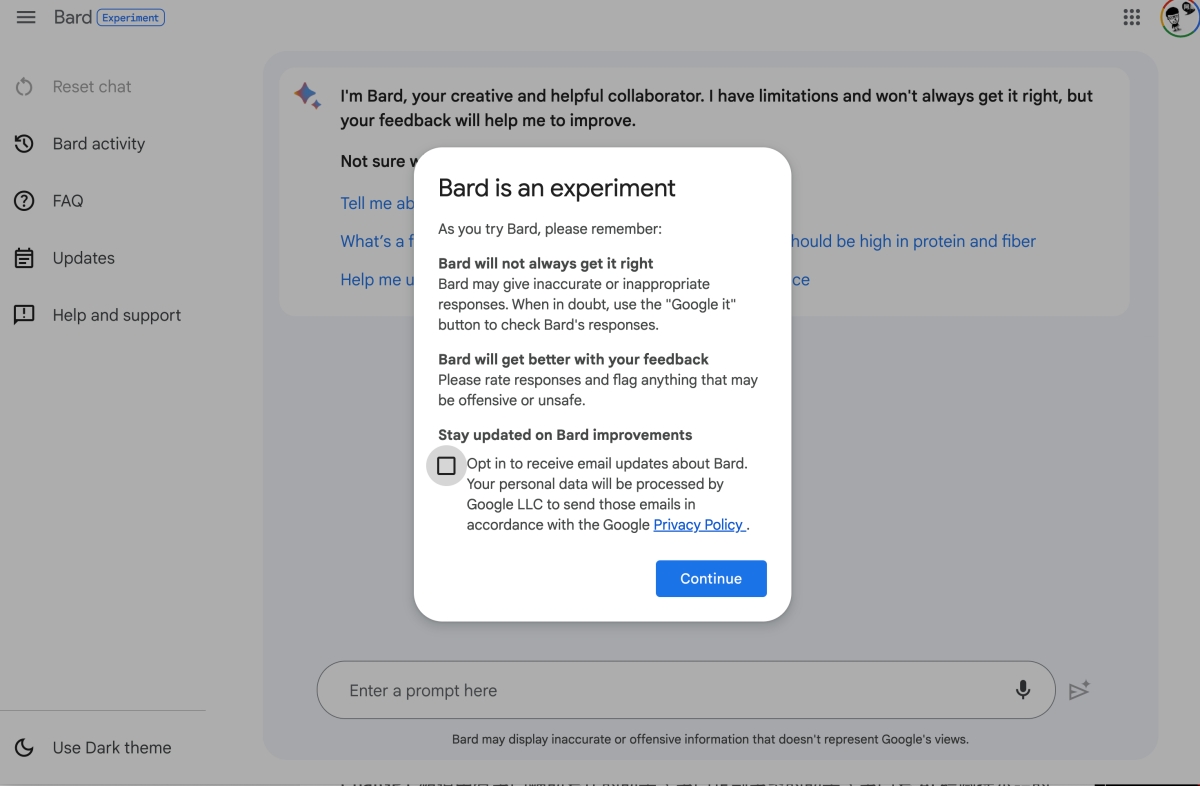Click the Updates calendar icon
The image size is (1200, 786).
(25, 258)
